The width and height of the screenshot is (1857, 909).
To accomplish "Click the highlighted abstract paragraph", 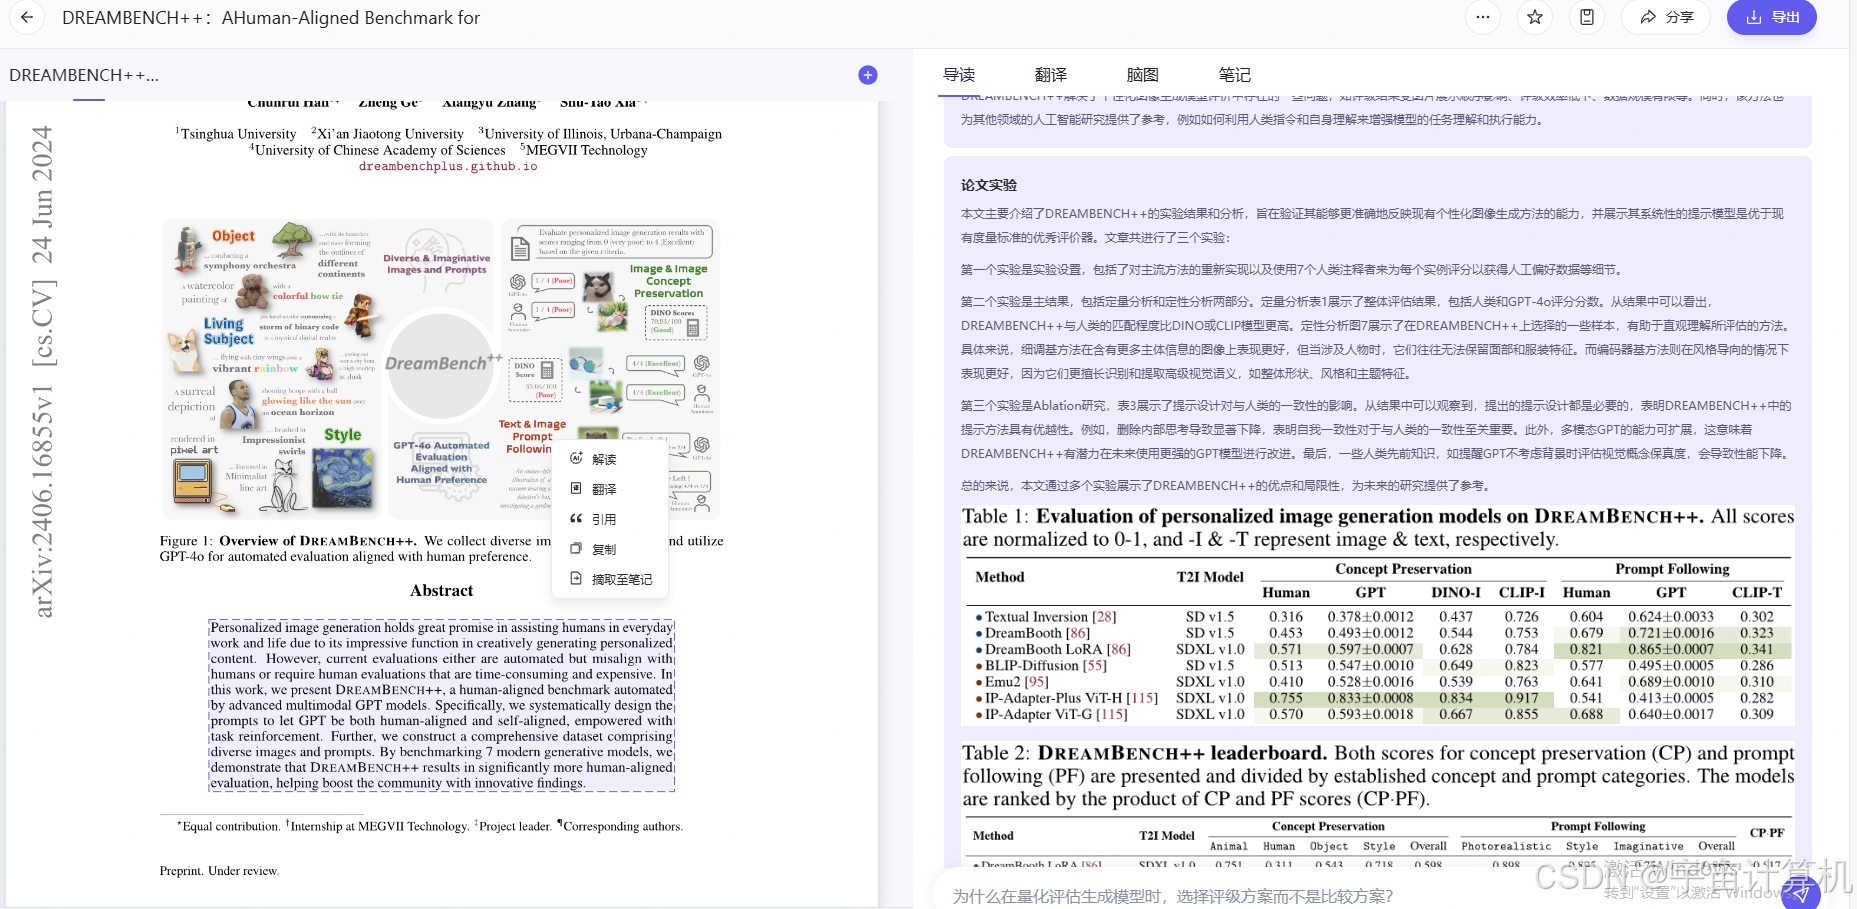I will pyautogui.click(x=441, y=705).
